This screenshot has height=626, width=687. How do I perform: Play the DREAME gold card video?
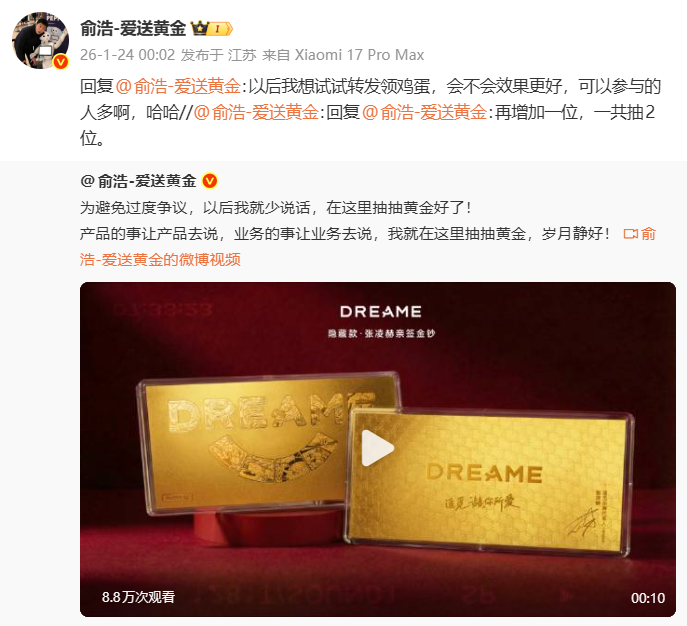[377, 448]
